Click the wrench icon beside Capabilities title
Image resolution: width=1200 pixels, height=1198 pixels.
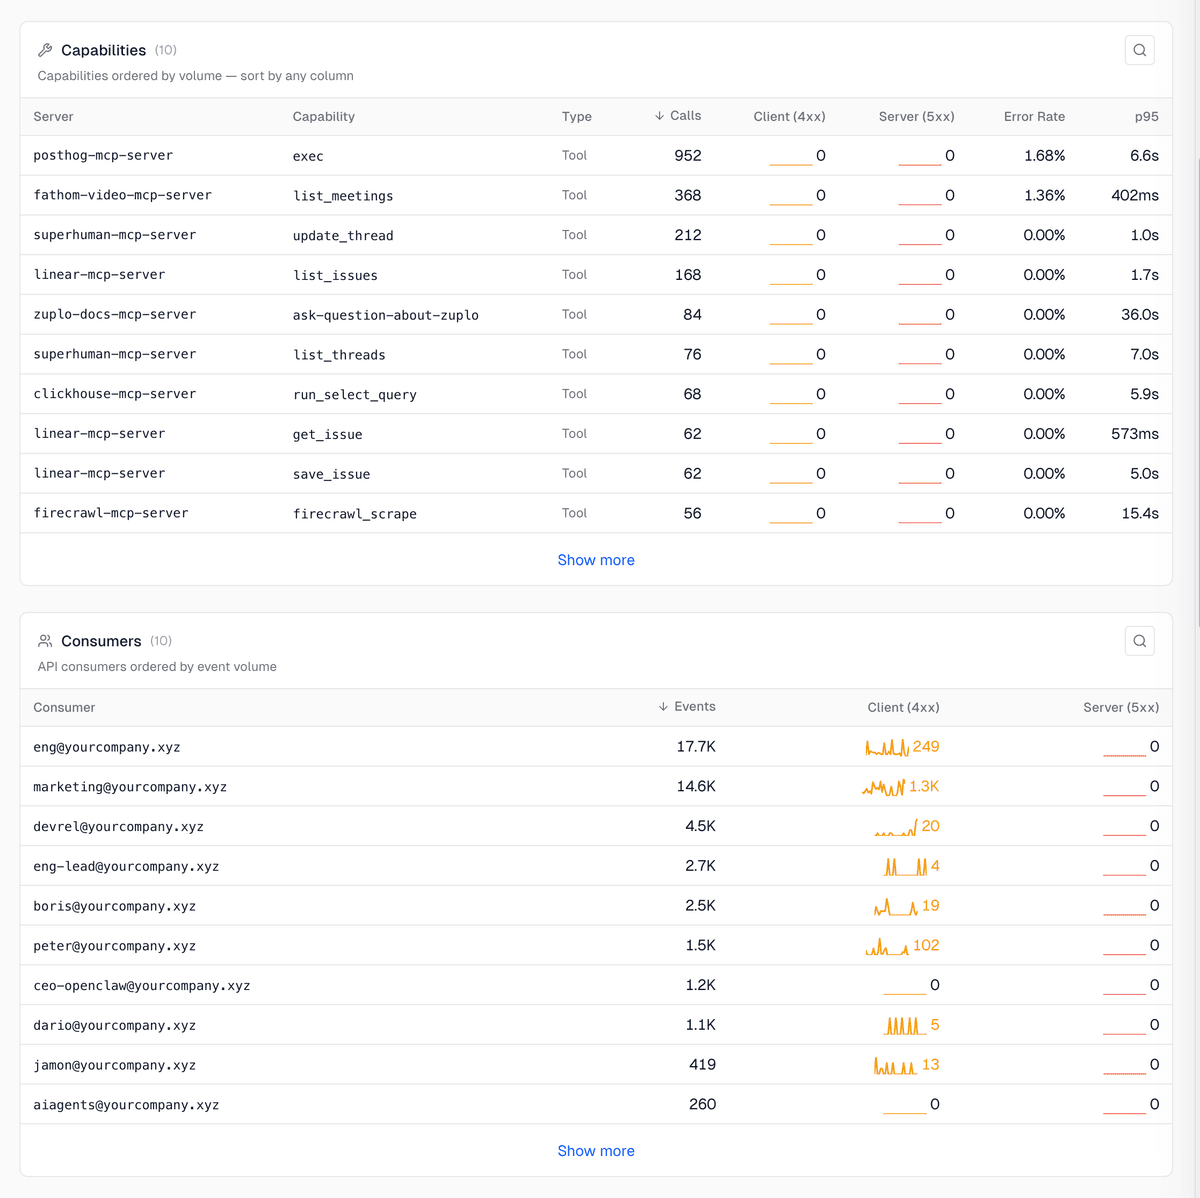(45, 50)
